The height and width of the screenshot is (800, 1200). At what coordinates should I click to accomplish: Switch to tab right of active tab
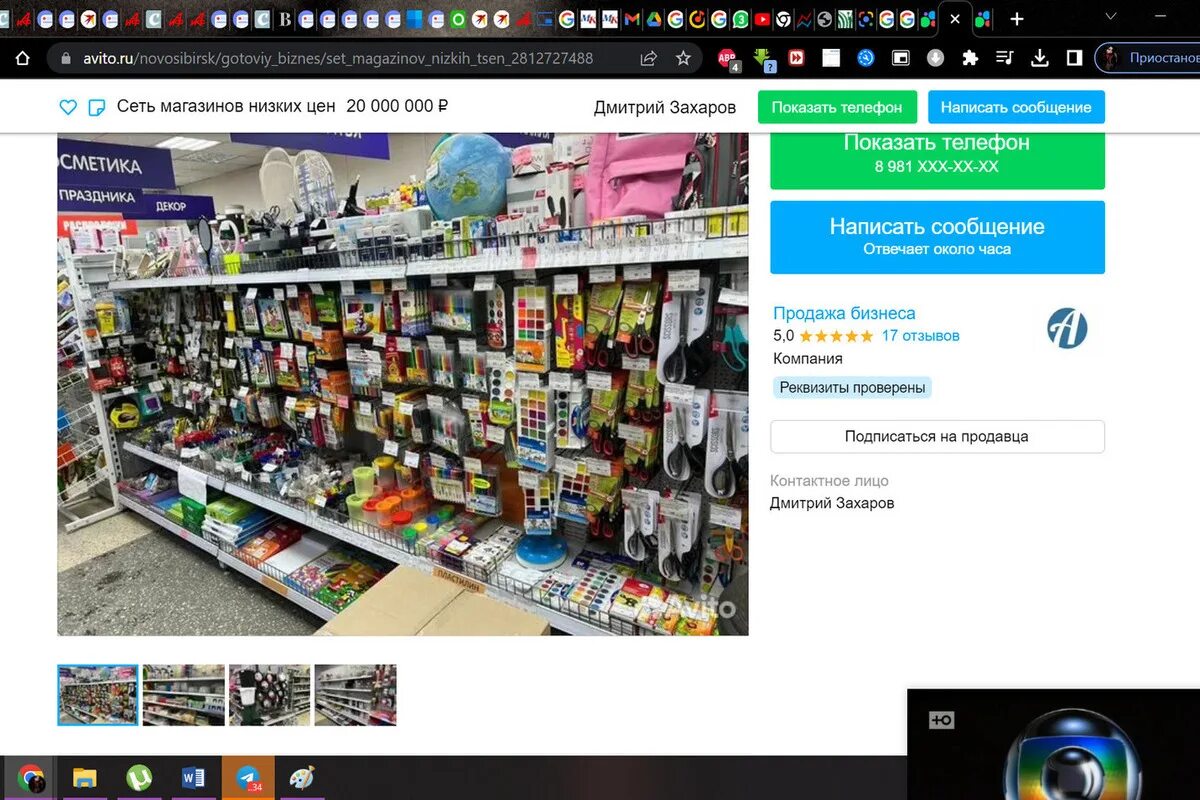(x=982, y=19)
